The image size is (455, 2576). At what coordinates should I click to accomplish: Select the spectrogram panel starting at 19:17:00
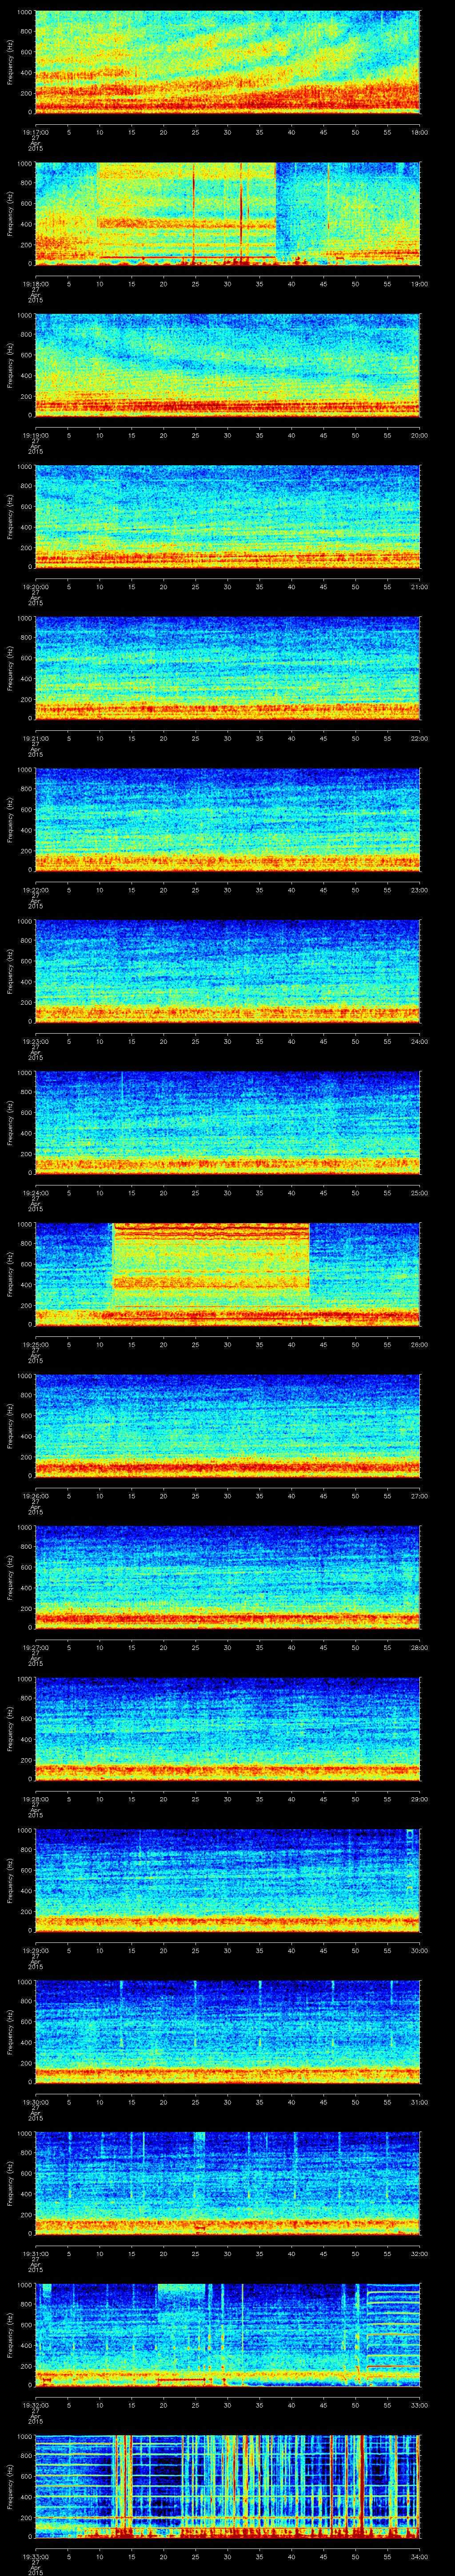coord(228,62)
